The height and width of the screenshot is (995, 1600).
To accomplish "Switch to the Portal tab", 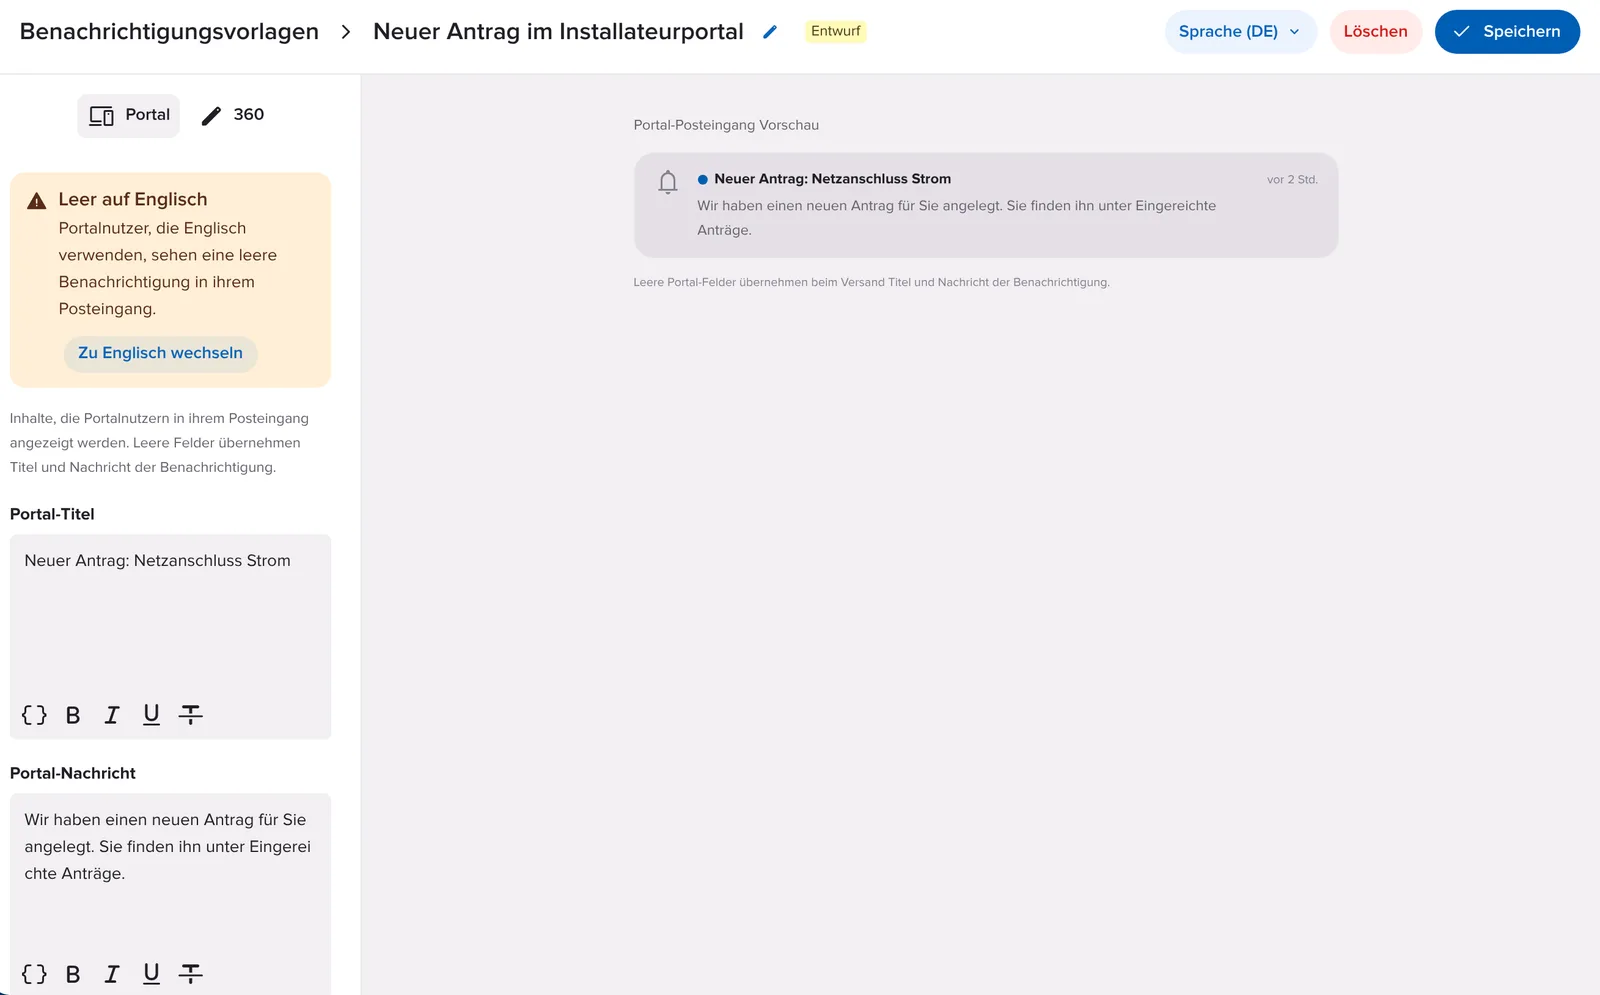I will tap(129, 116).
